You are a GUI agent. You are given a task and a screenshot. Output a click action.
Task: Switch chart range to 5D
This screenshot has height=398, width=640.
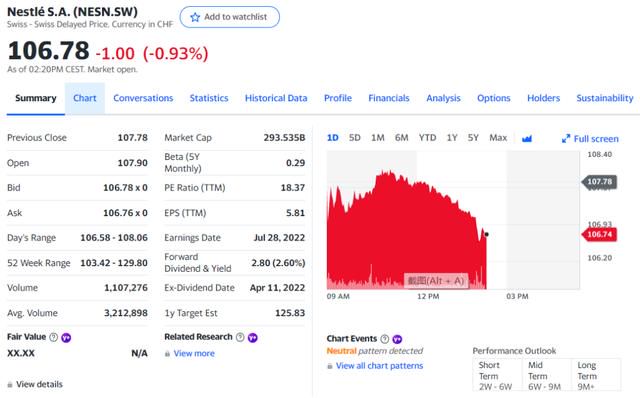[x=355, y=138]
